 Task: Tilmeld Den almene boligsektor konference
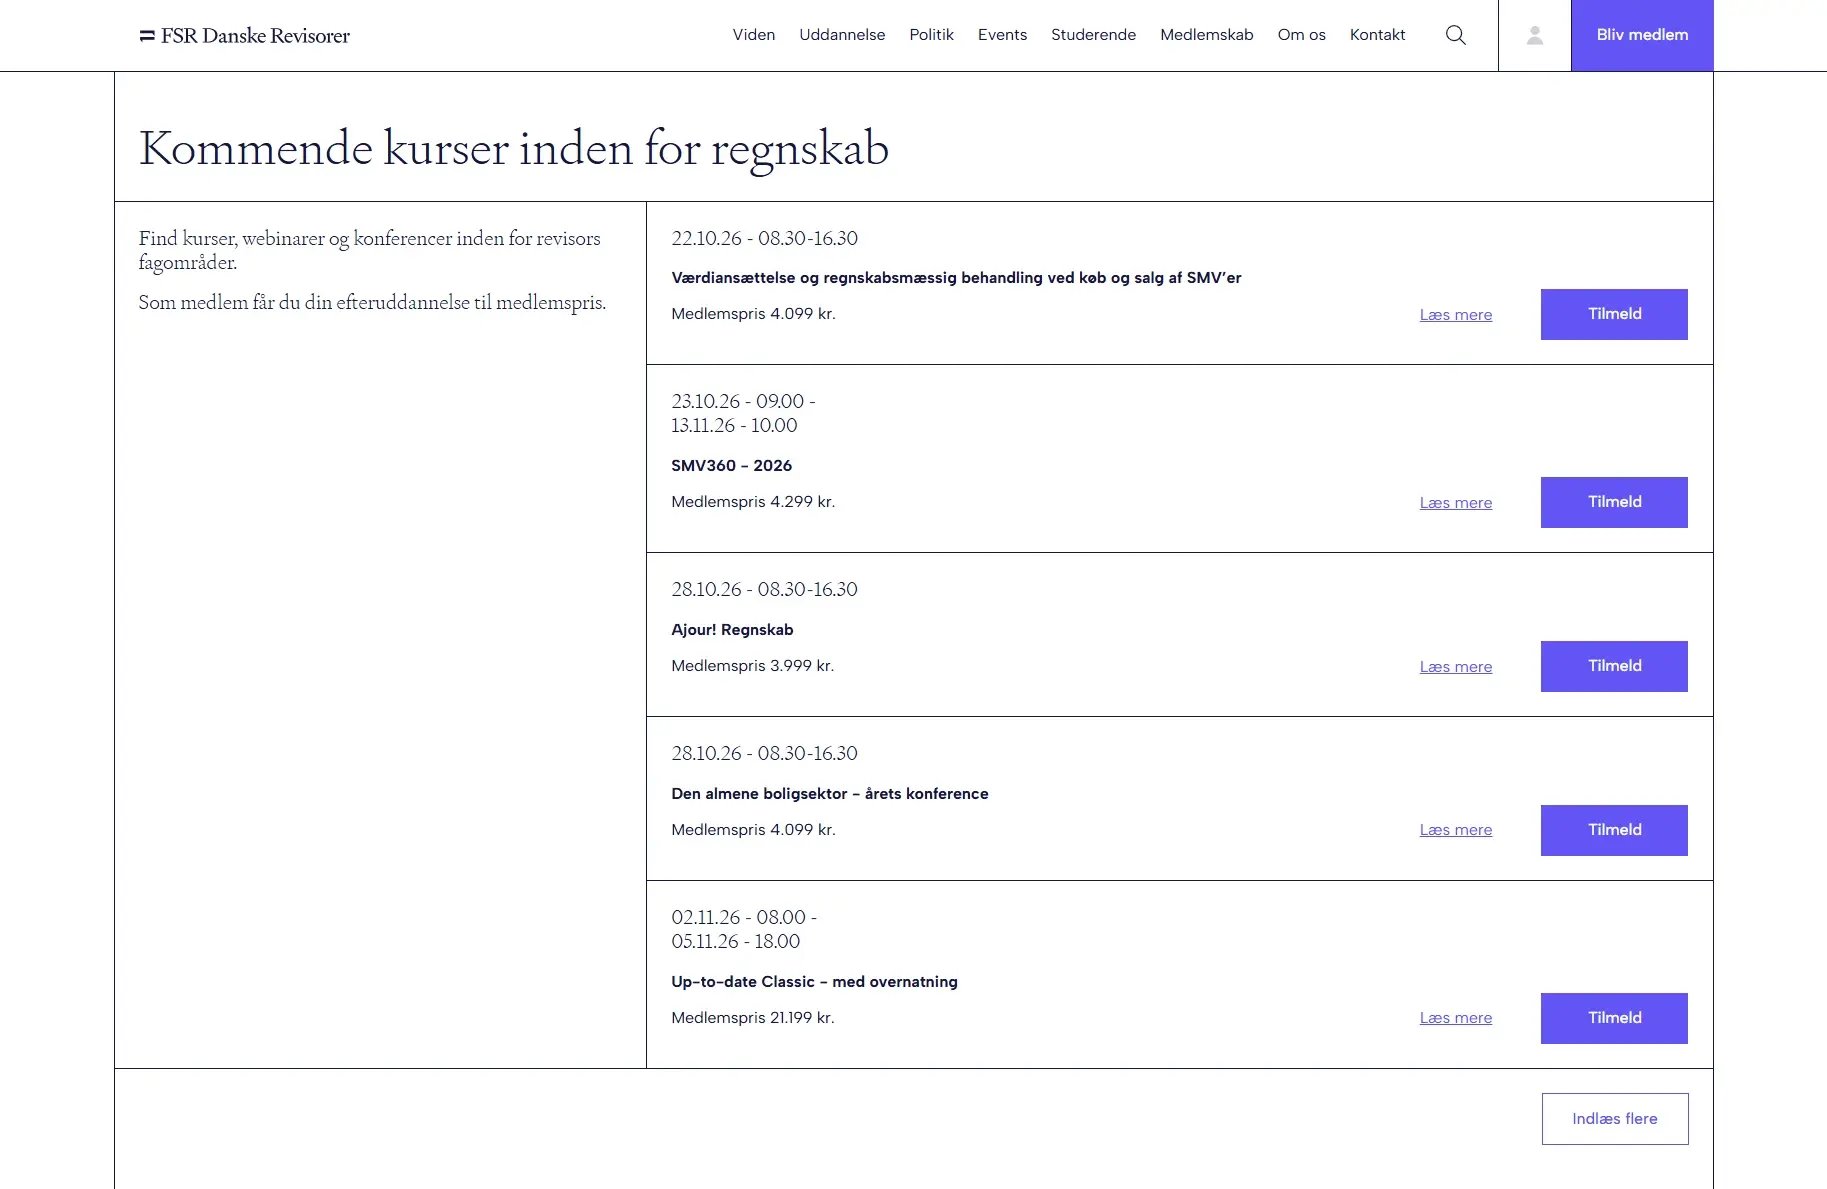(1614, 830)
